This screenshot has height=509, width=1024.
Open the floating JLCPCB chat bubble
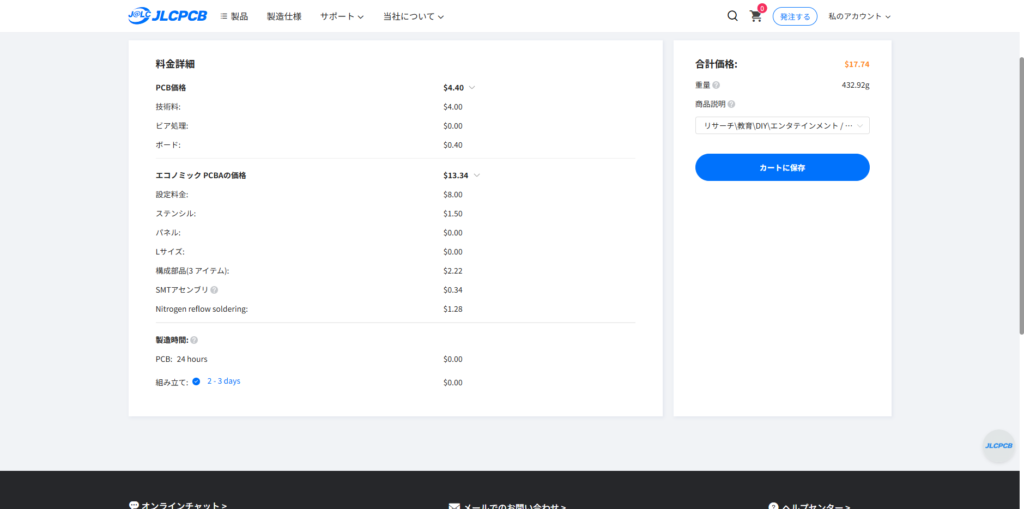998,446
